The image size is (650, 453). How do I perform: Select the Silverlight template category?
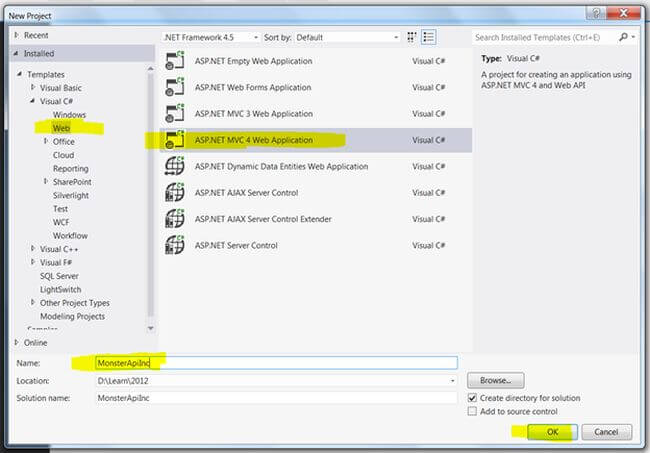[70, 195]
